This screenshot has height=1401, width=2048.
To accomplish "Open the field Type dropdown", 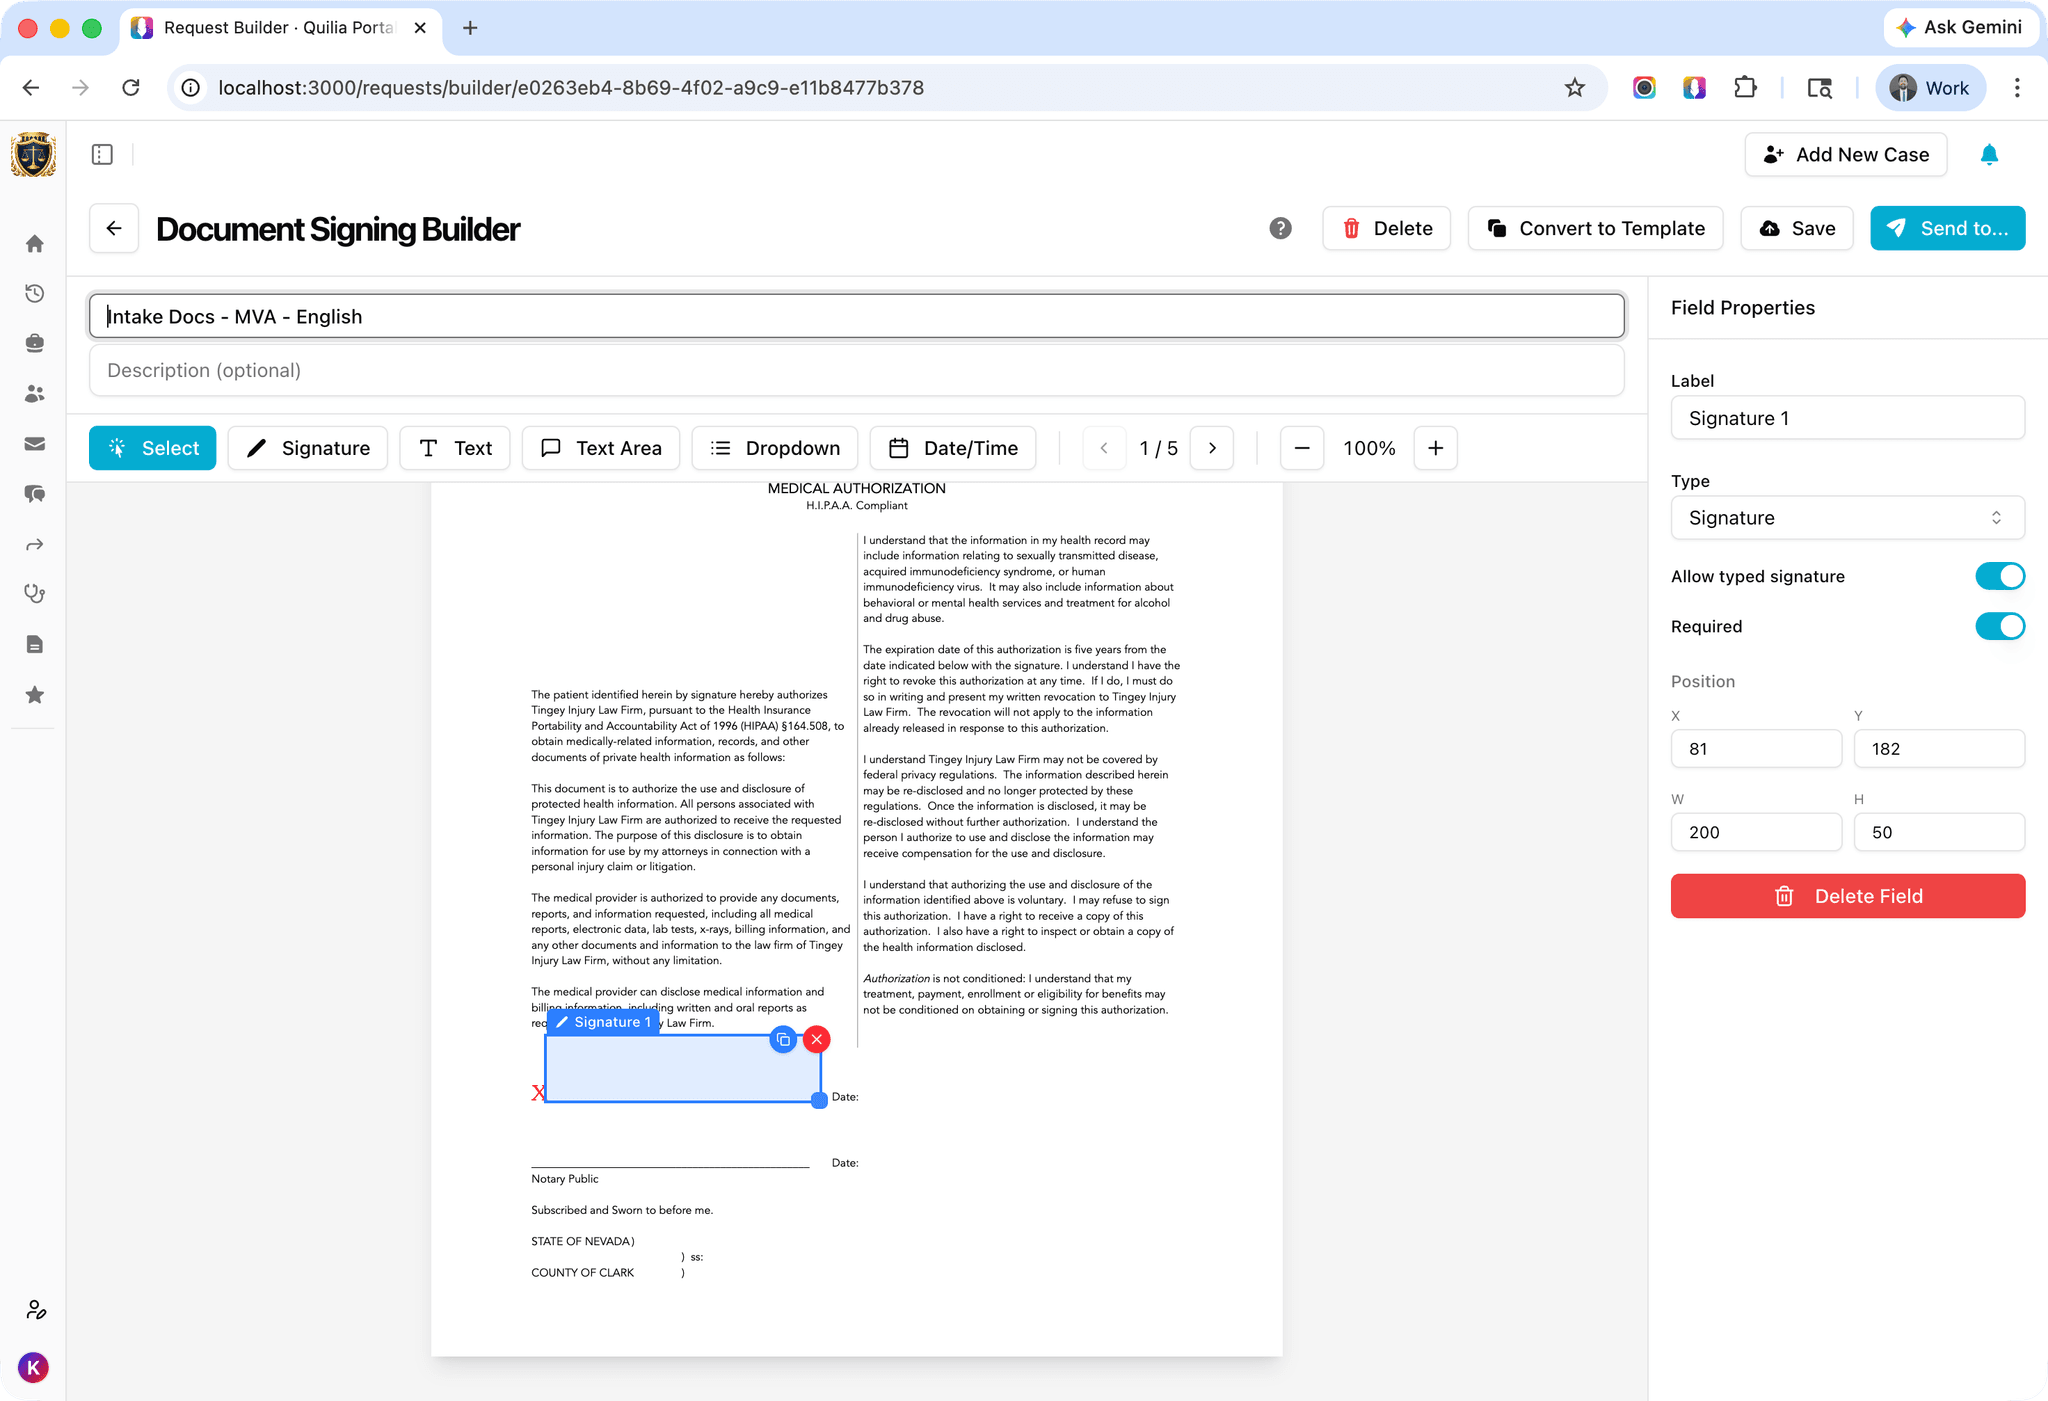I will click(1846, 518).
